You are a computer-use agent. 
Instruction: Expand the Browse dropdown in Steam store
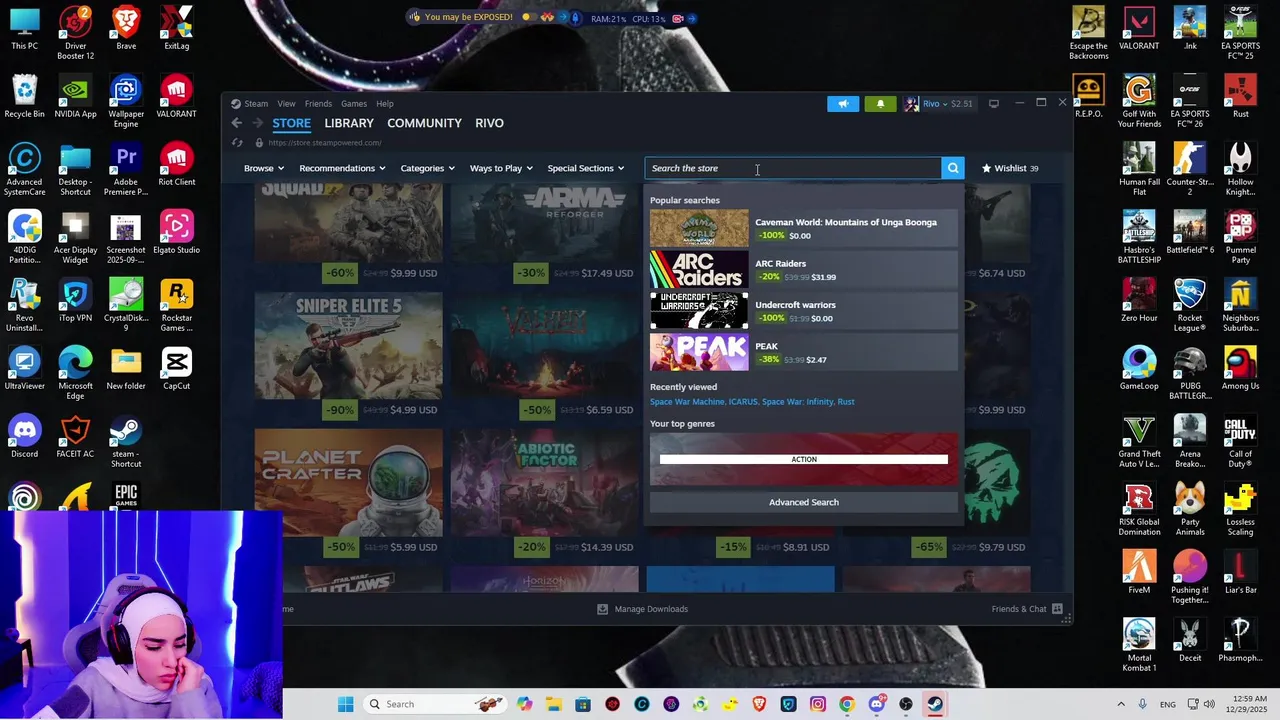264,168
